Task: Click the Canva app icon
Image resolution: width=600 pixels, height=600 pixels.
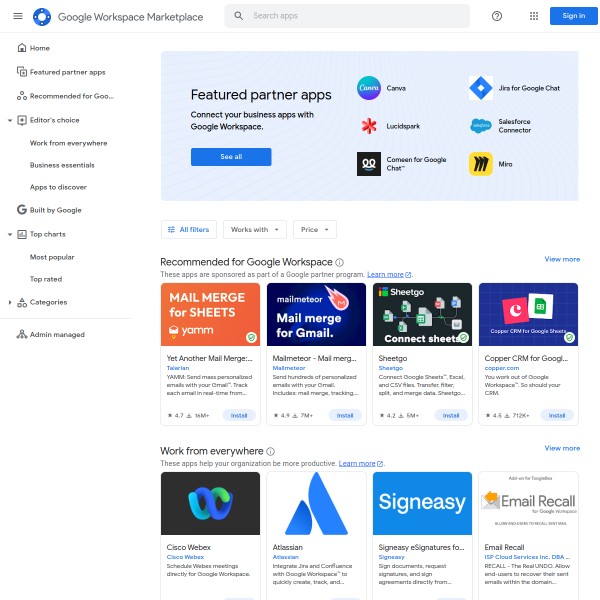Action: click(368, 88)
